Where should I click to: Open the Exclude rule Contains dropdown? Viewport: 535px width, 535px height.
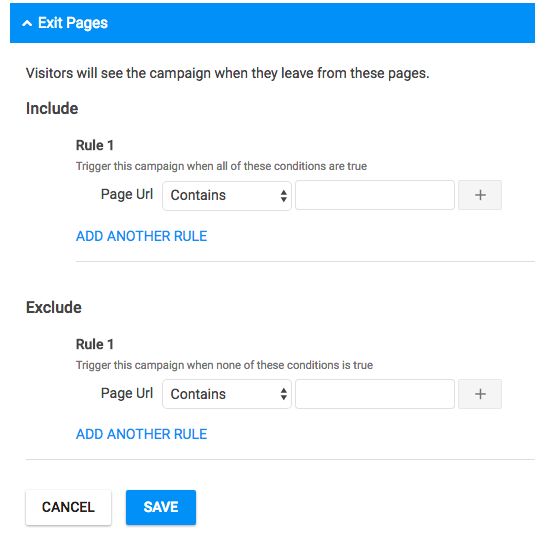(227, 394)
